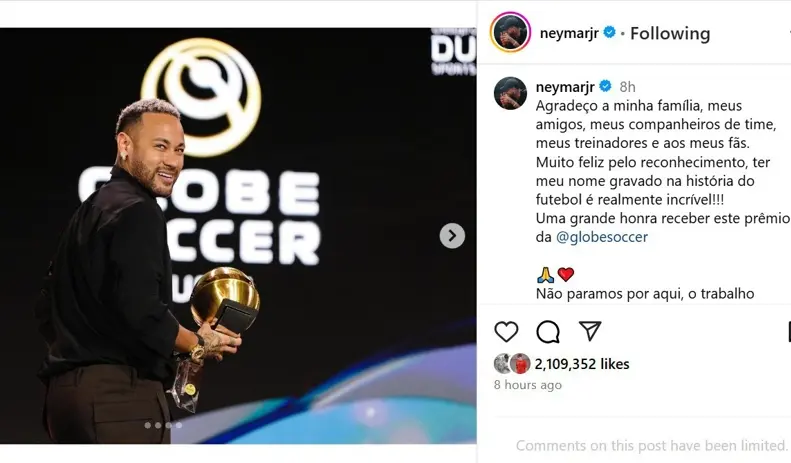
Task: Like the post with the heart icon
Action: coord(506,332)
